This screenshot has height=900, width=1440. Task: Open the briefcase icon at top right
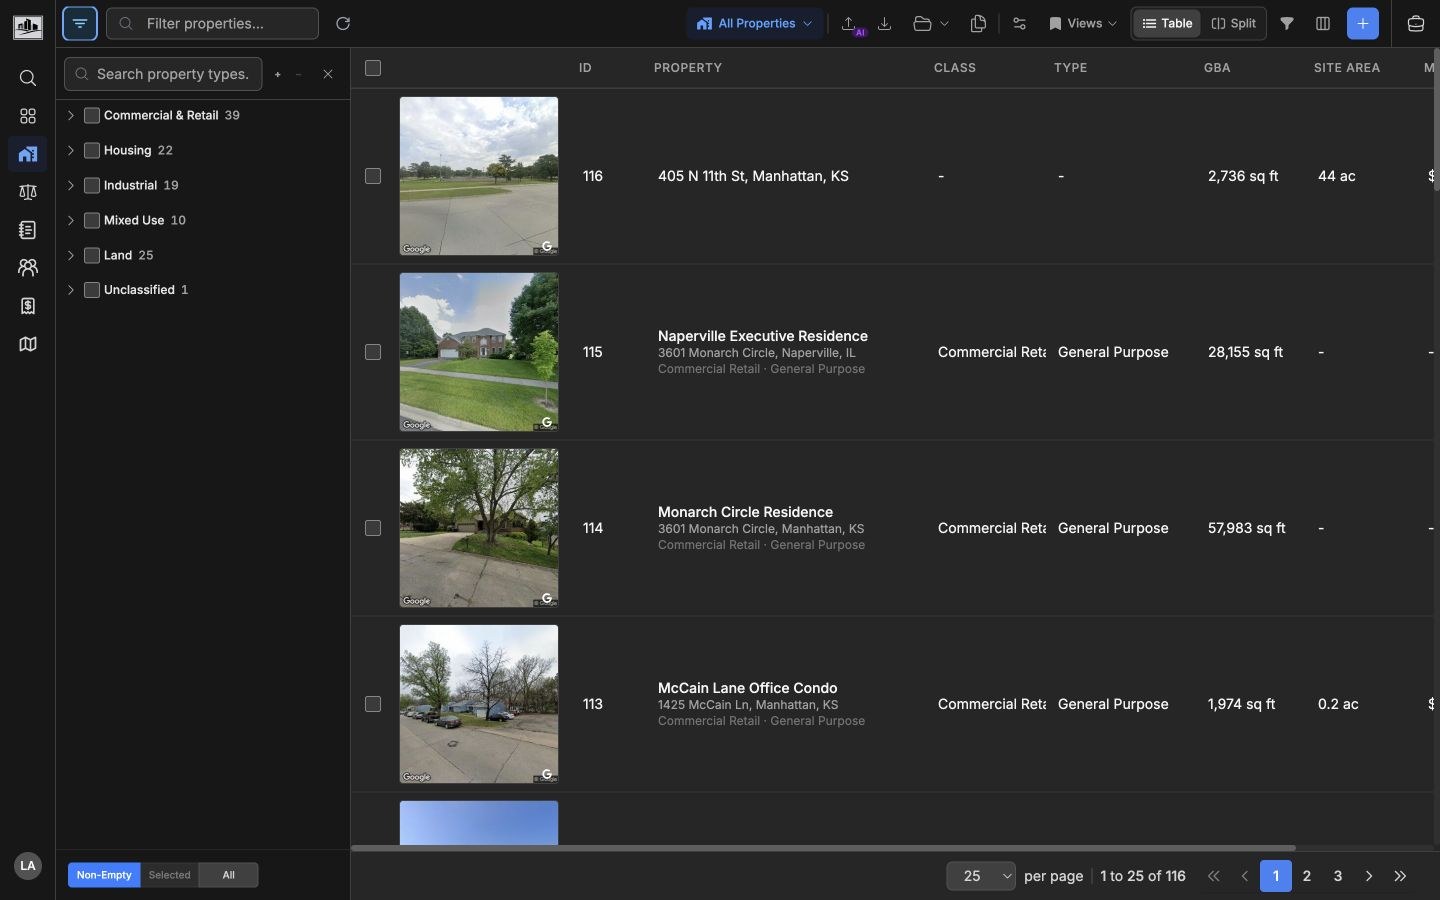tap(1416, 23)
